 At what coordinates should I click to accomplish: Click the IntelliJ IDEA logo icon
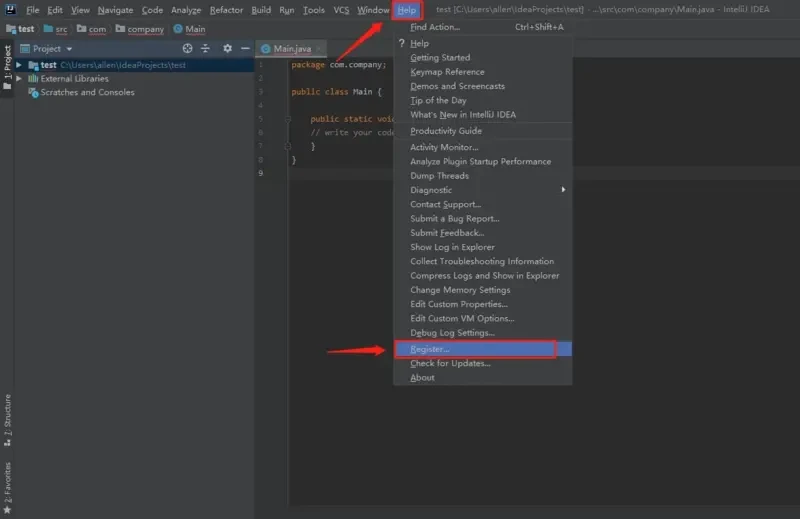point(10,9)
